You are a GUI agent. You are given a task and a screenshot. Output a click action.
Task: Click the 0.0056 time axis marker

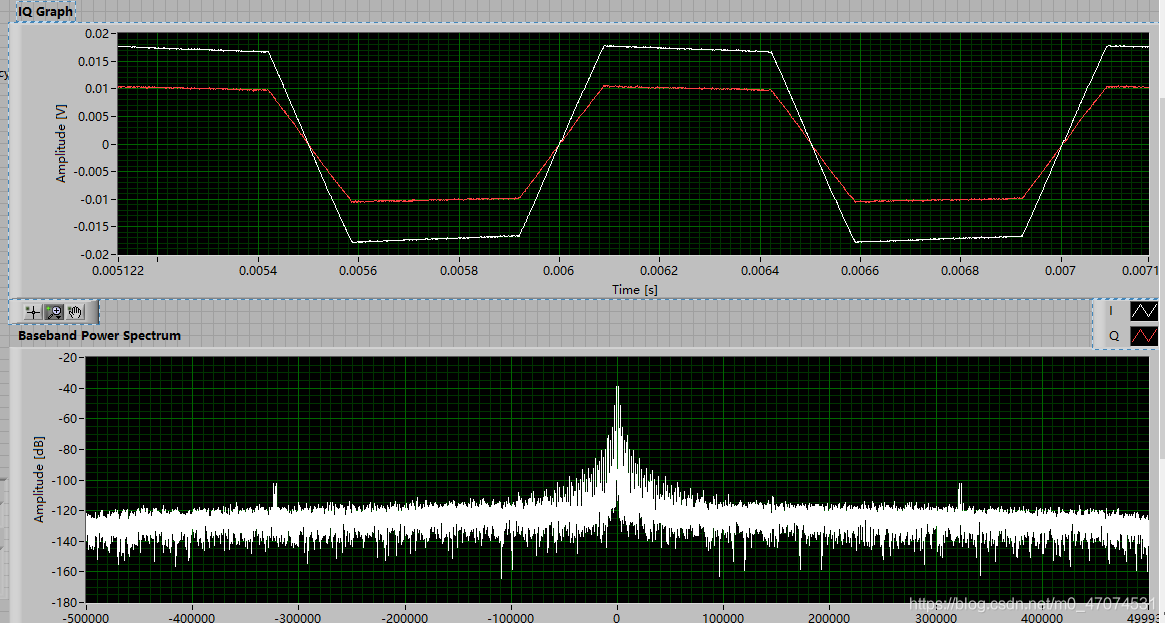(358, 271)
